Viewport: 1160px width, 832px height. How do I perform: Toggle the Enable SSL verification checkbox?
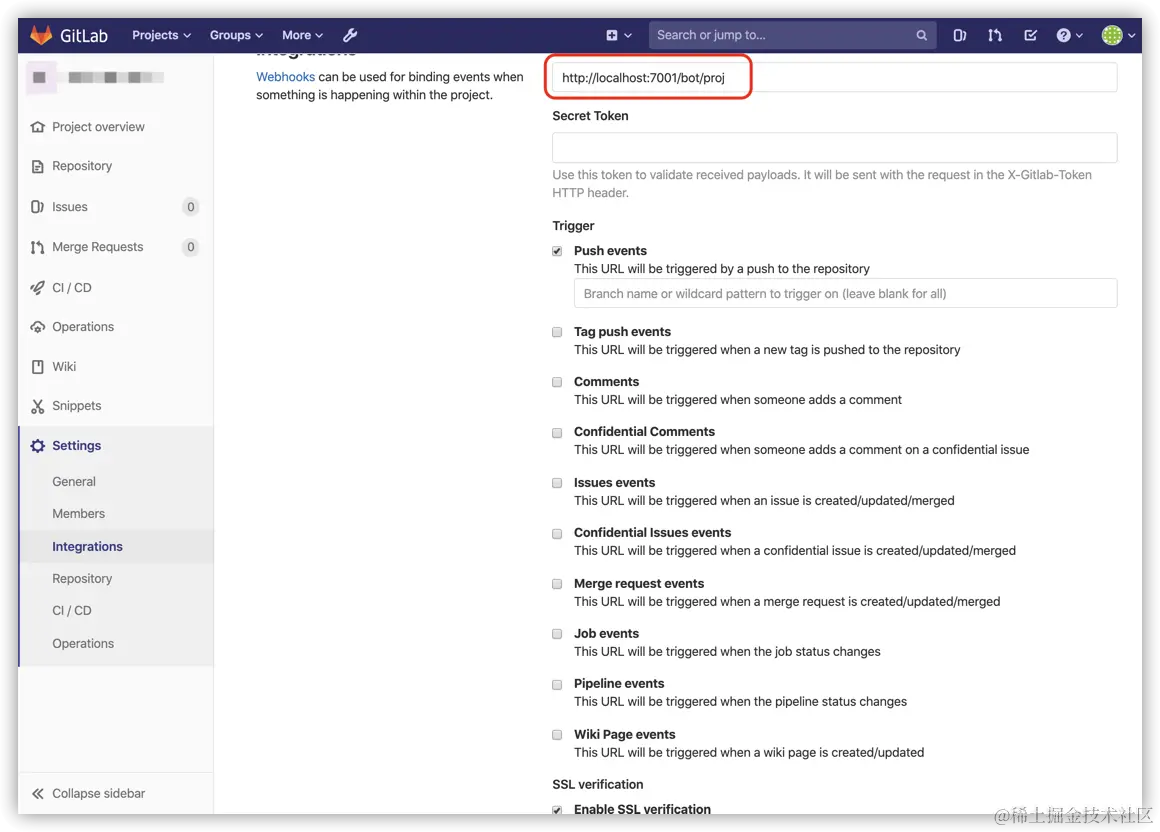(x=557, y=810)
